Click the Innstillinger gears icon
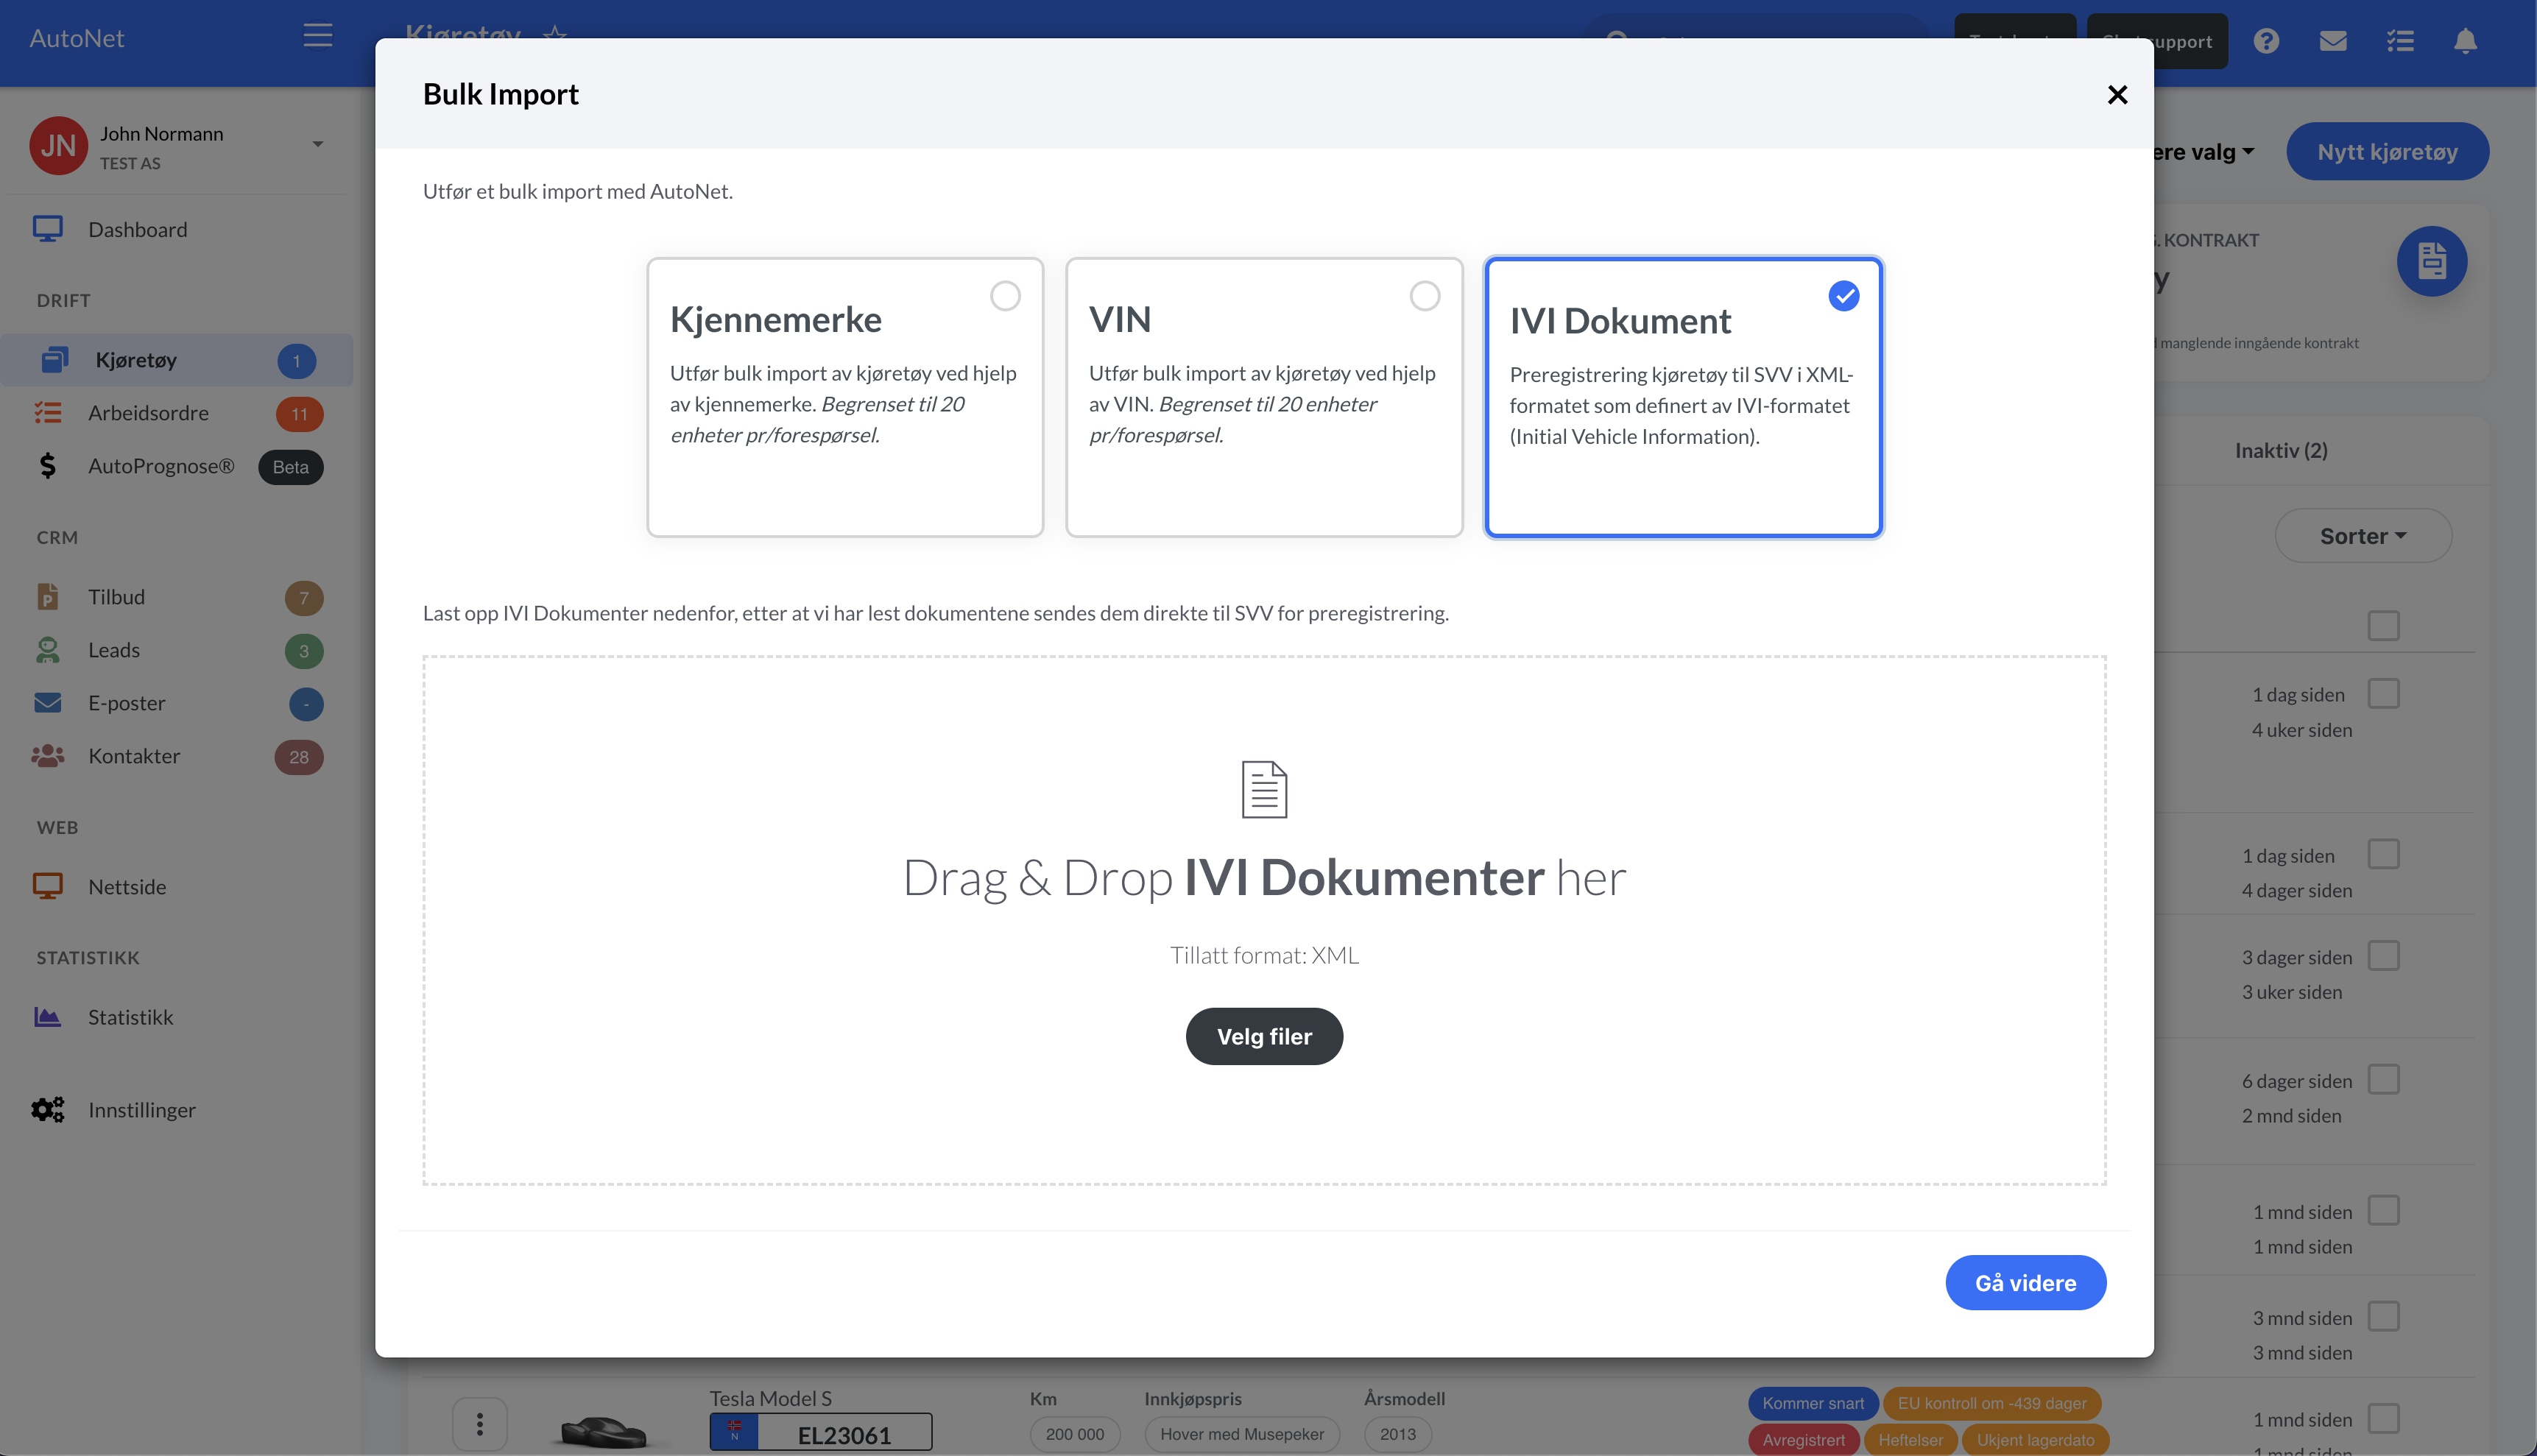The image size is (2537, 1456). click(x=47, y=1110)
